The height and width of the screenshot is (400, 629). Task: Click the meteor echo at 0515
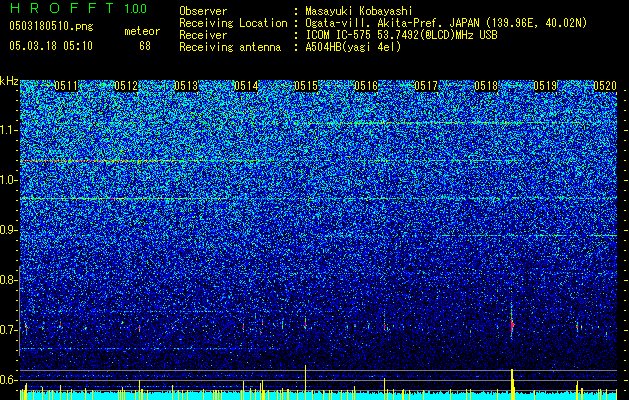tap(305, 323)
